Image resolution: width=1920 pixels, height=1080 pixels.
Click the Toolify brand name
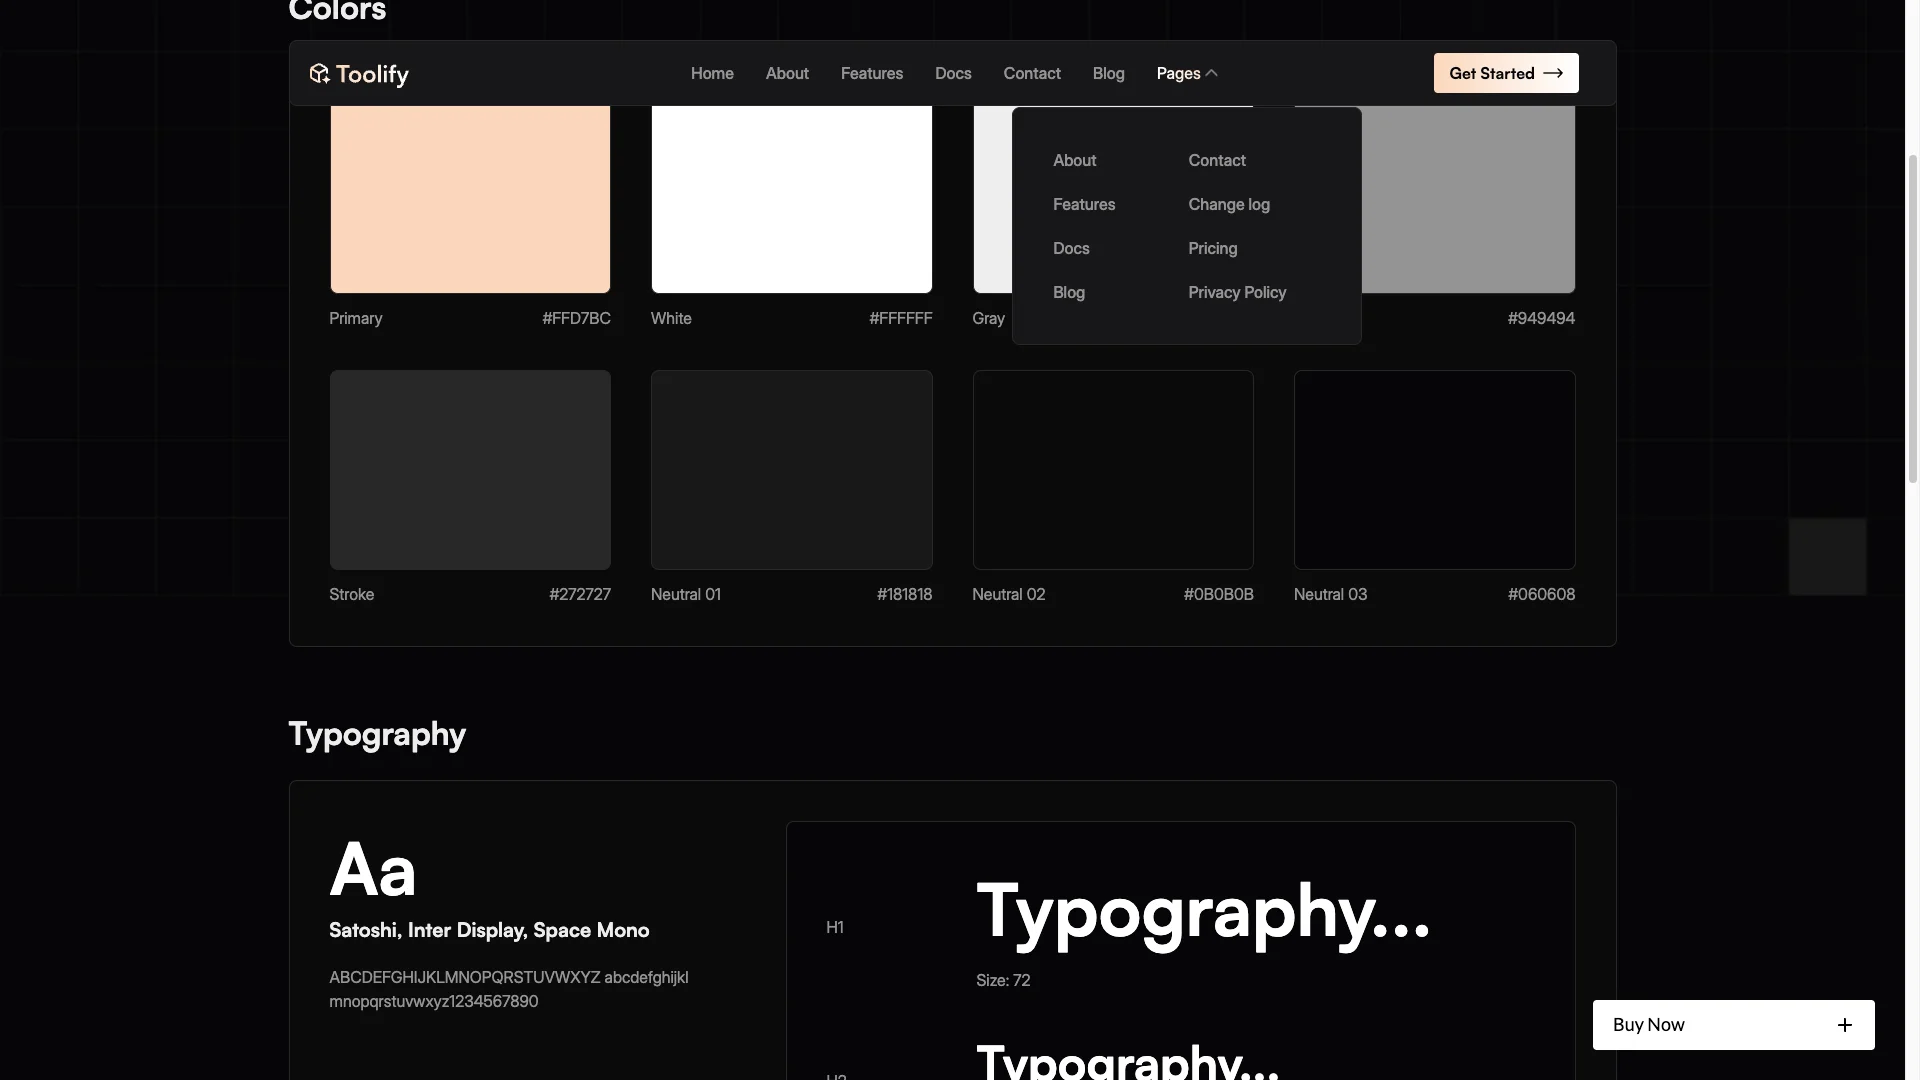coord(372,74)
